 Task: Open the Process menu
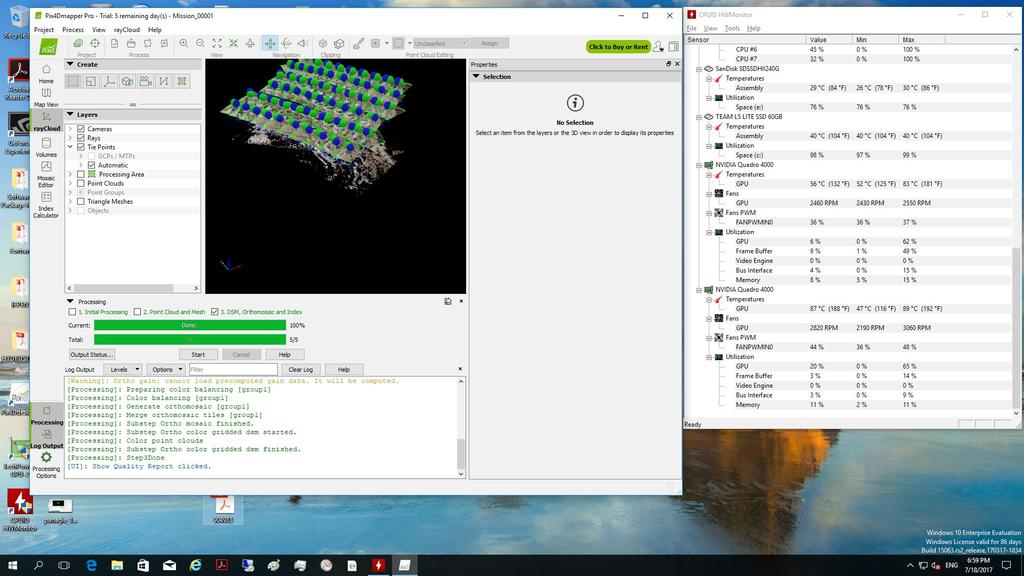click(x=72, y=29)
